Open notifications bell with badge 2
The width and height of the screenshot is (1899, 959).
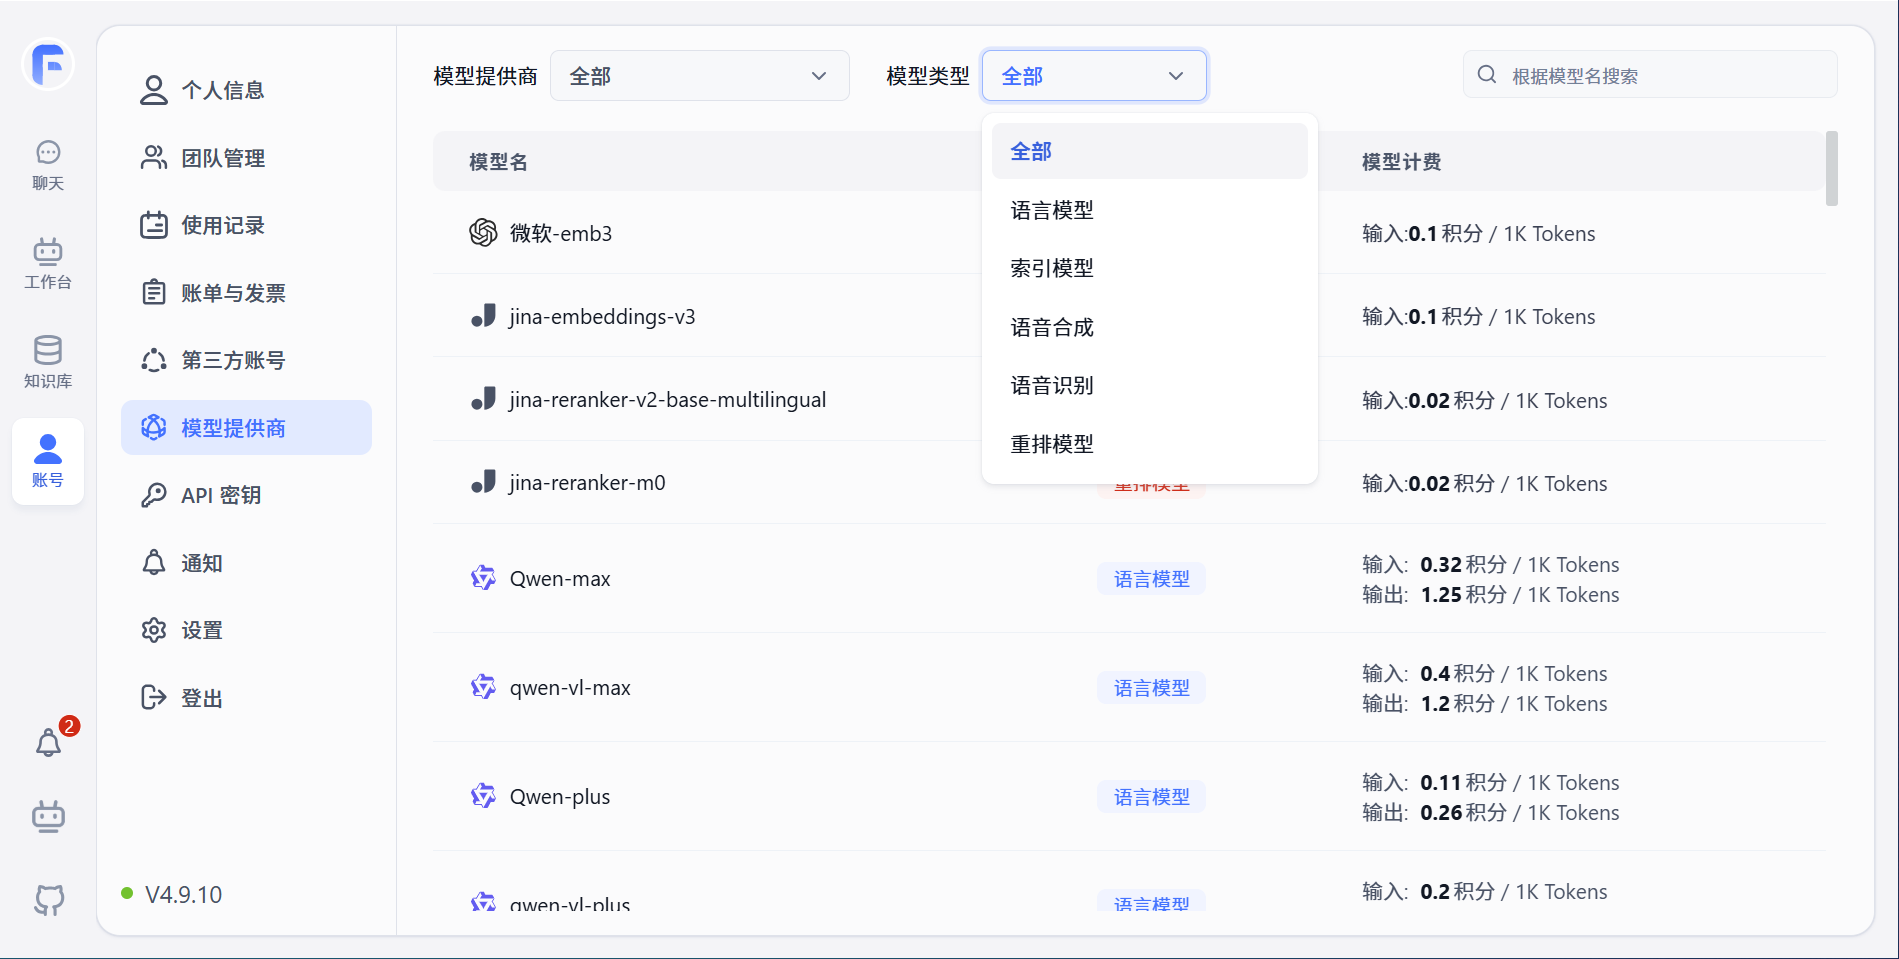point(49,743)
